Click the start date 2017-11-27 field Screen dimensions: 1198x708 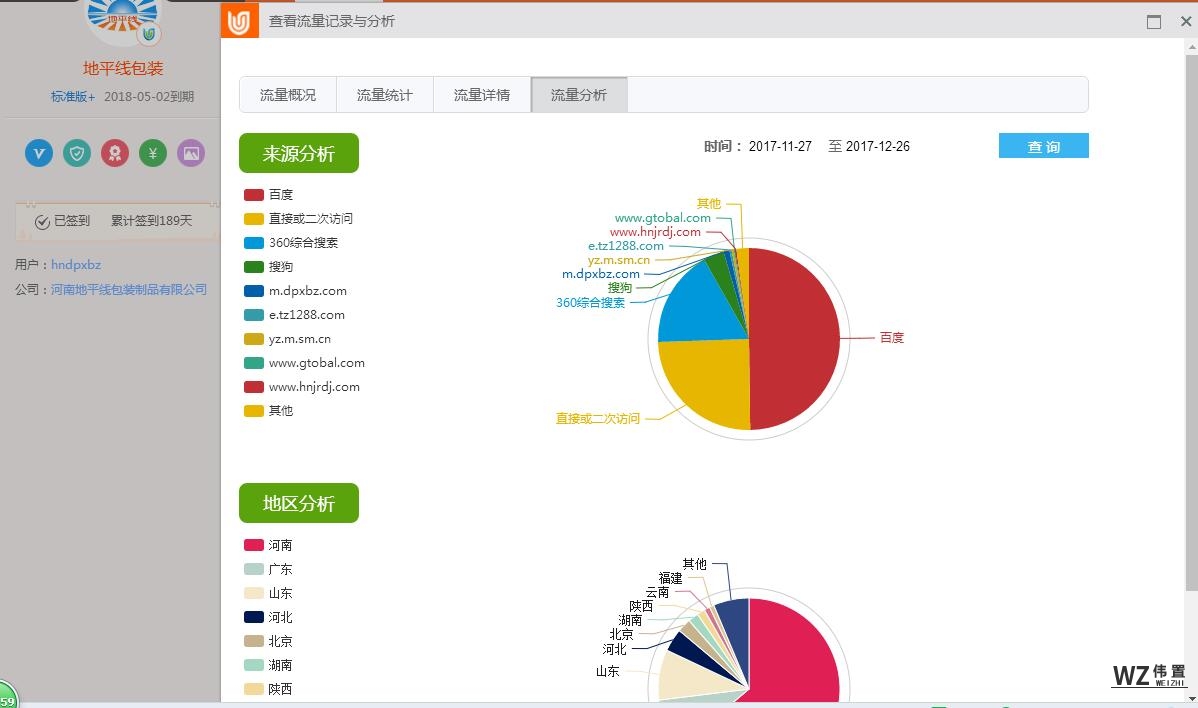click(780, 146)
